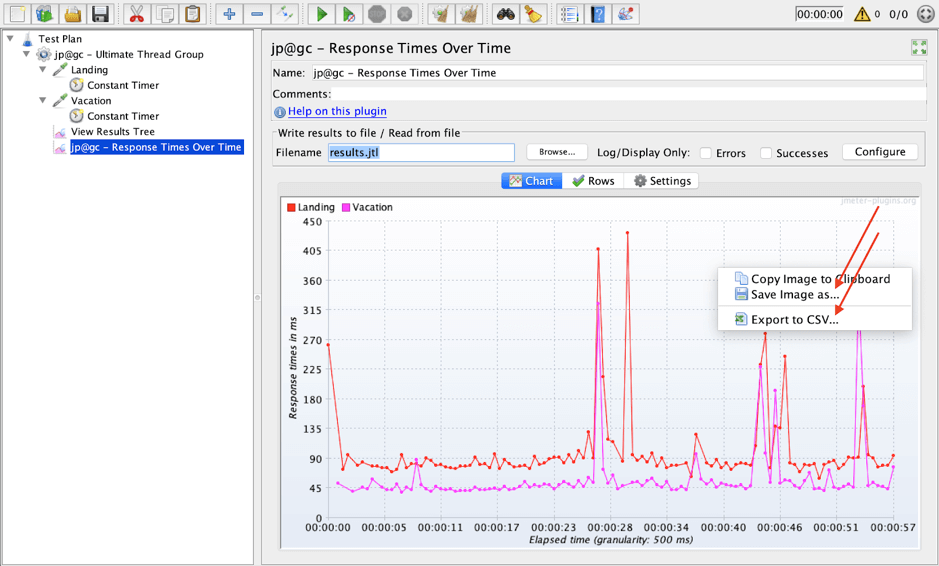Open Search with binoculars icon

coord(505,13)
